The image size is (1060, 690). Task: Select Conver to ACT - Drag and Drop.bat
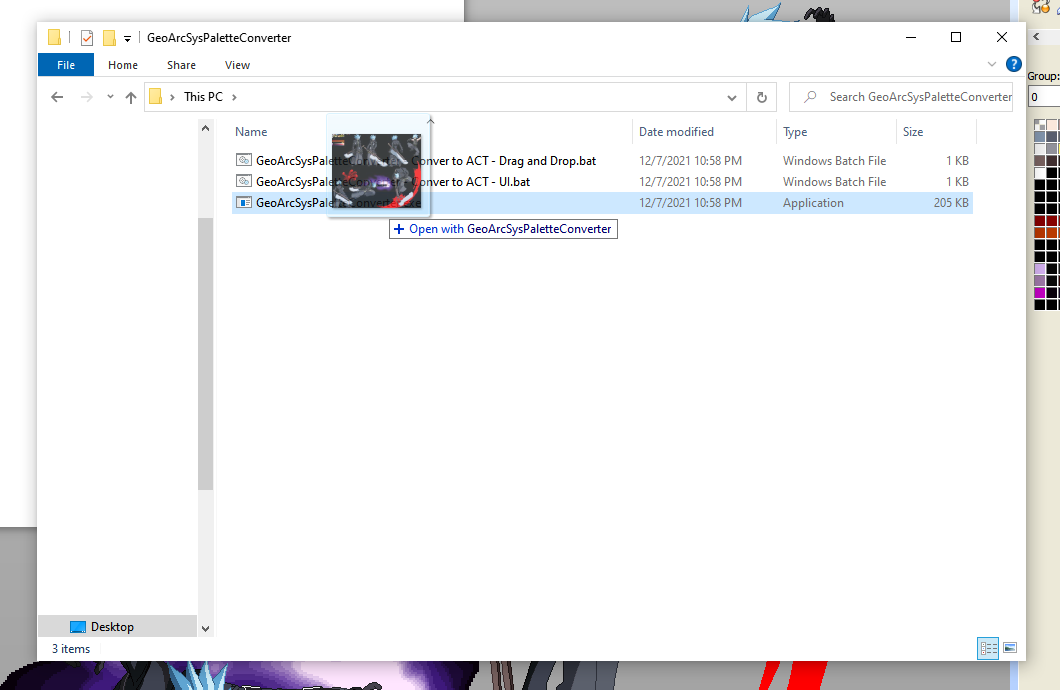click(602, 161)
